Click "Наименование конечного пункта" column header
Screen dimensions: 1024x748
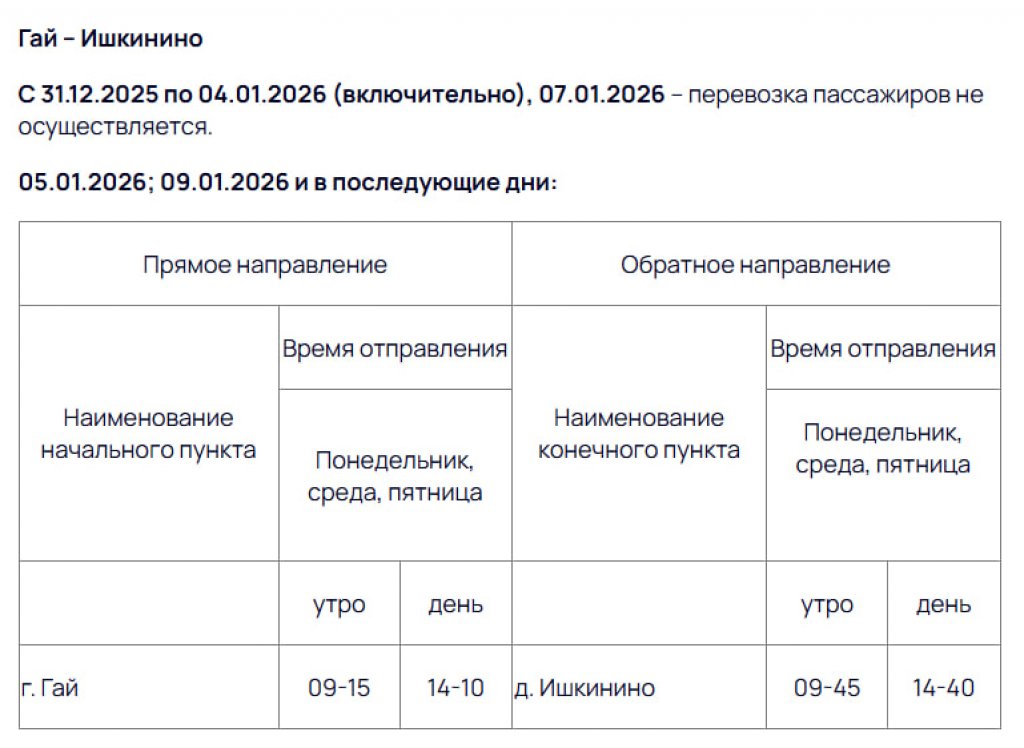tap(639, 433)
